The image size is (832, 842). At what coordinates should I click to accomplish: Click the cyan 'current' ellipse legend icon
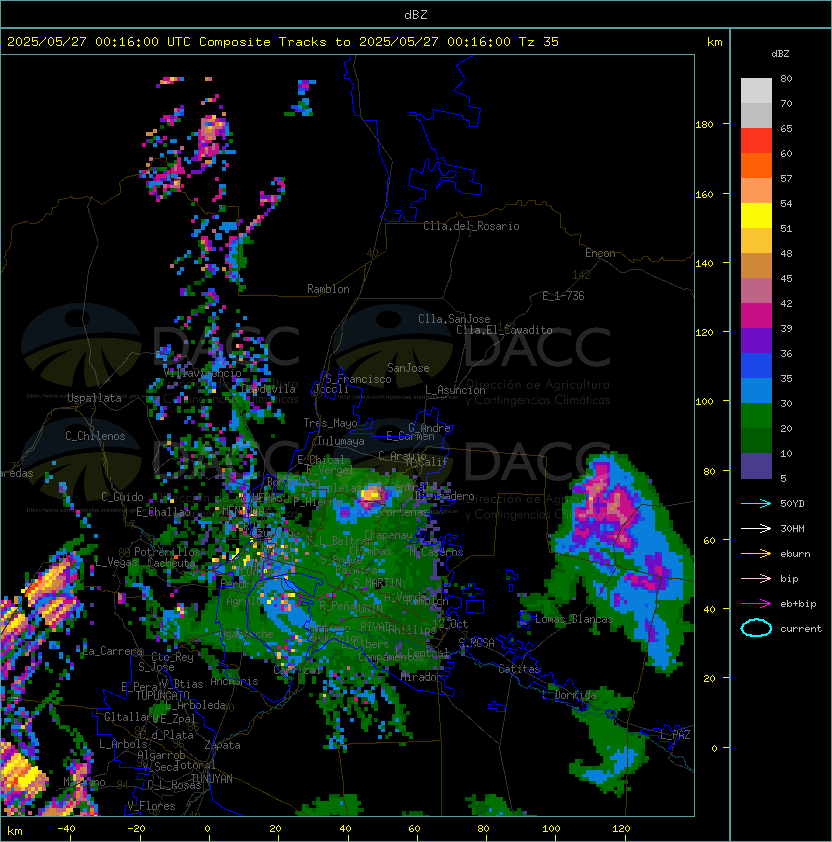(756, 628)
